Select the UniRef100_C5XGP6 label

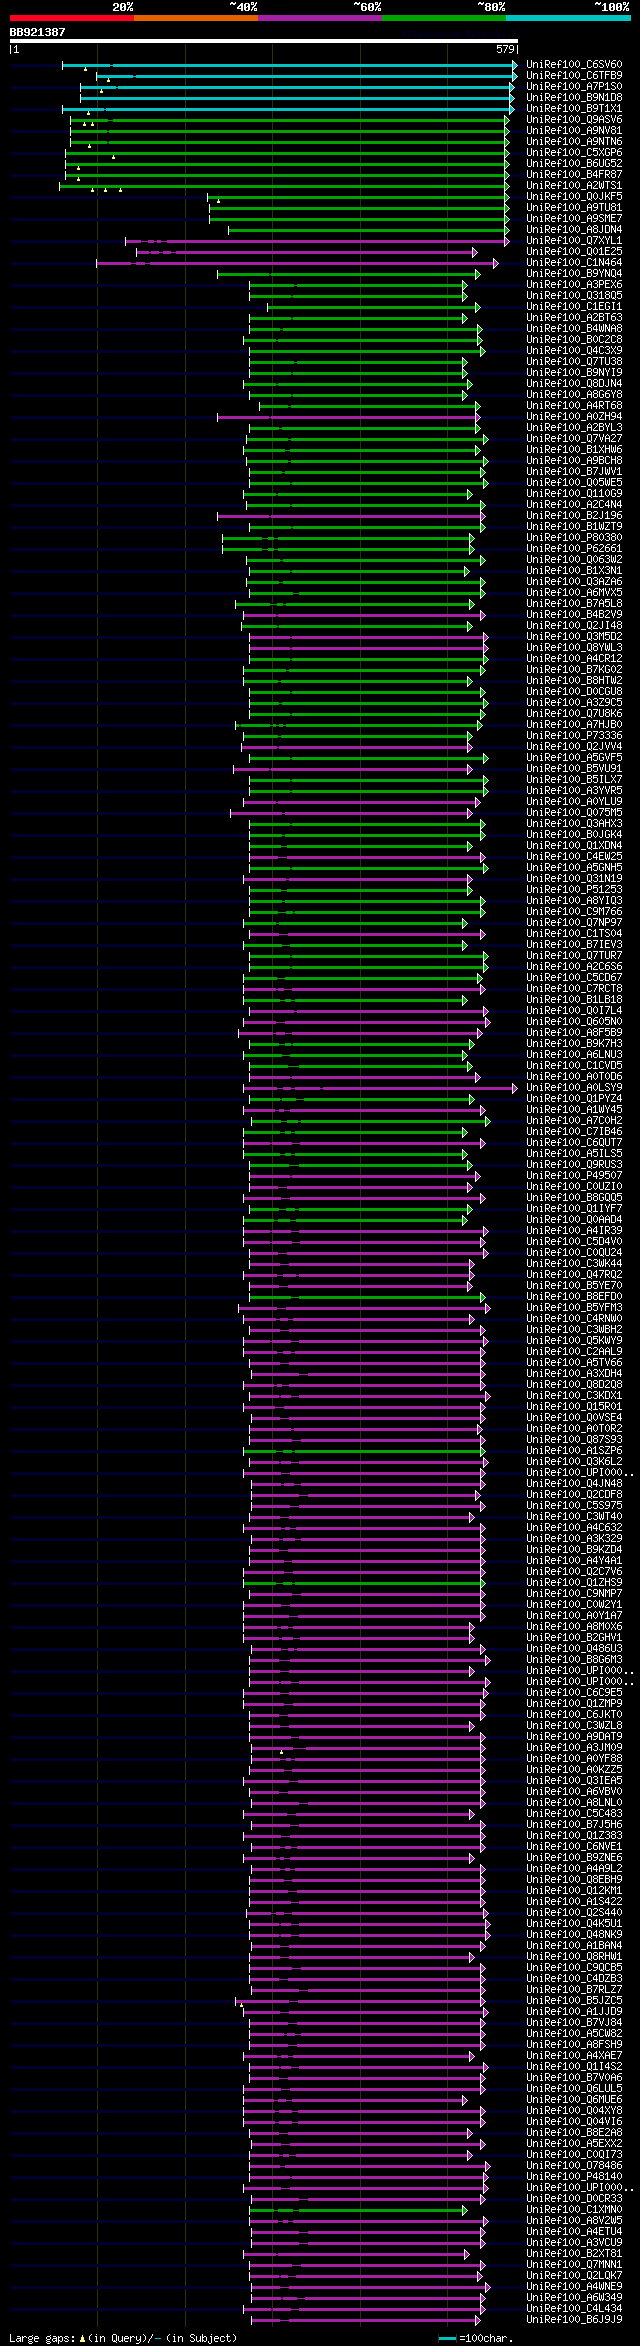point(574,153)
